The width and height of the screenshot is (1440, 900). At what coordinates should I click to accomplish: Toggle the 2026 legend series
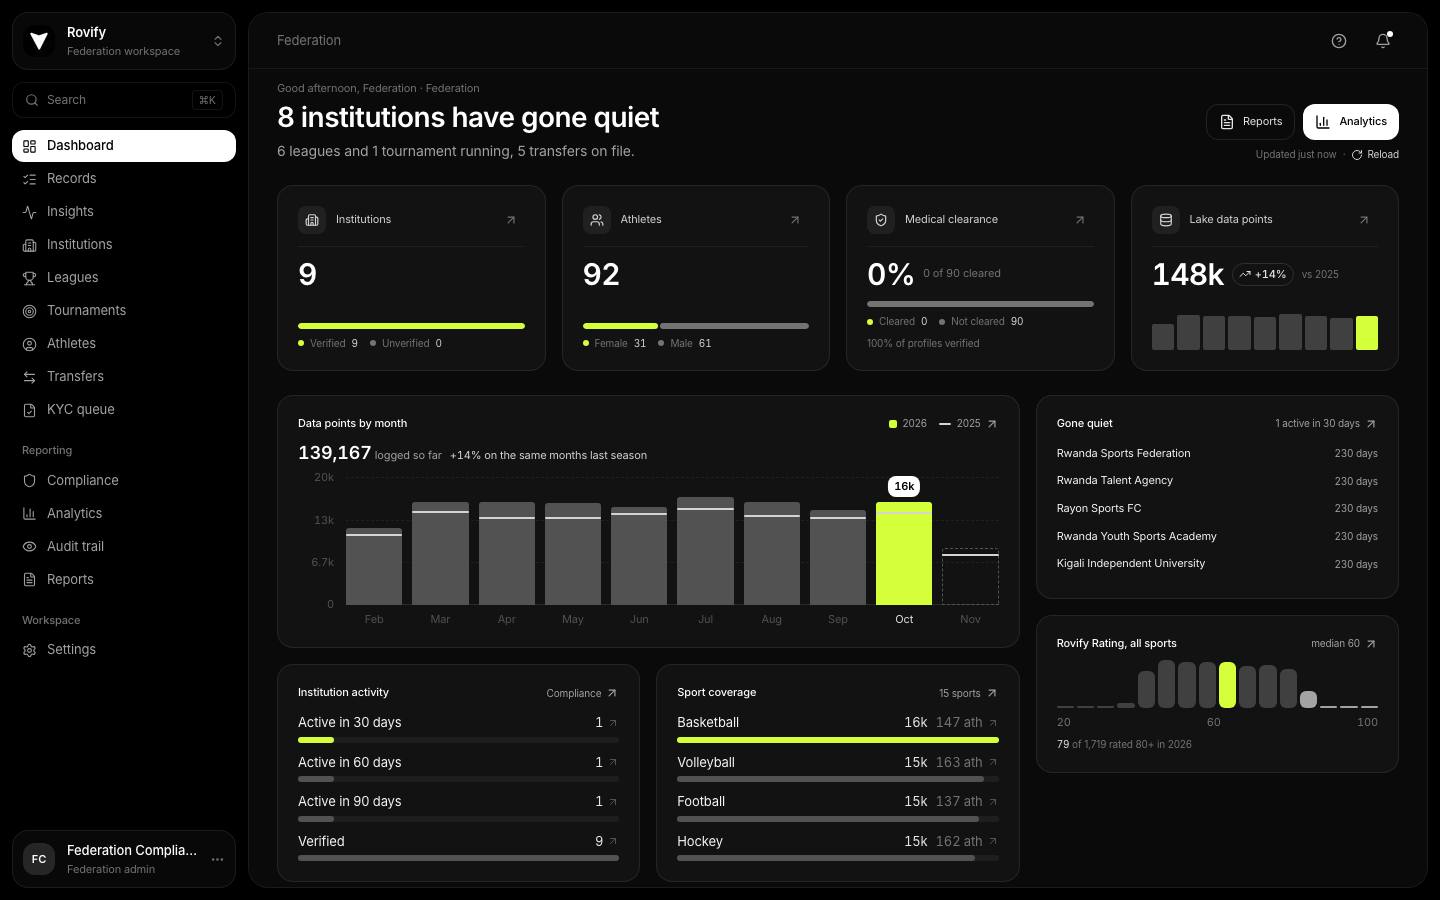[908, 424]
